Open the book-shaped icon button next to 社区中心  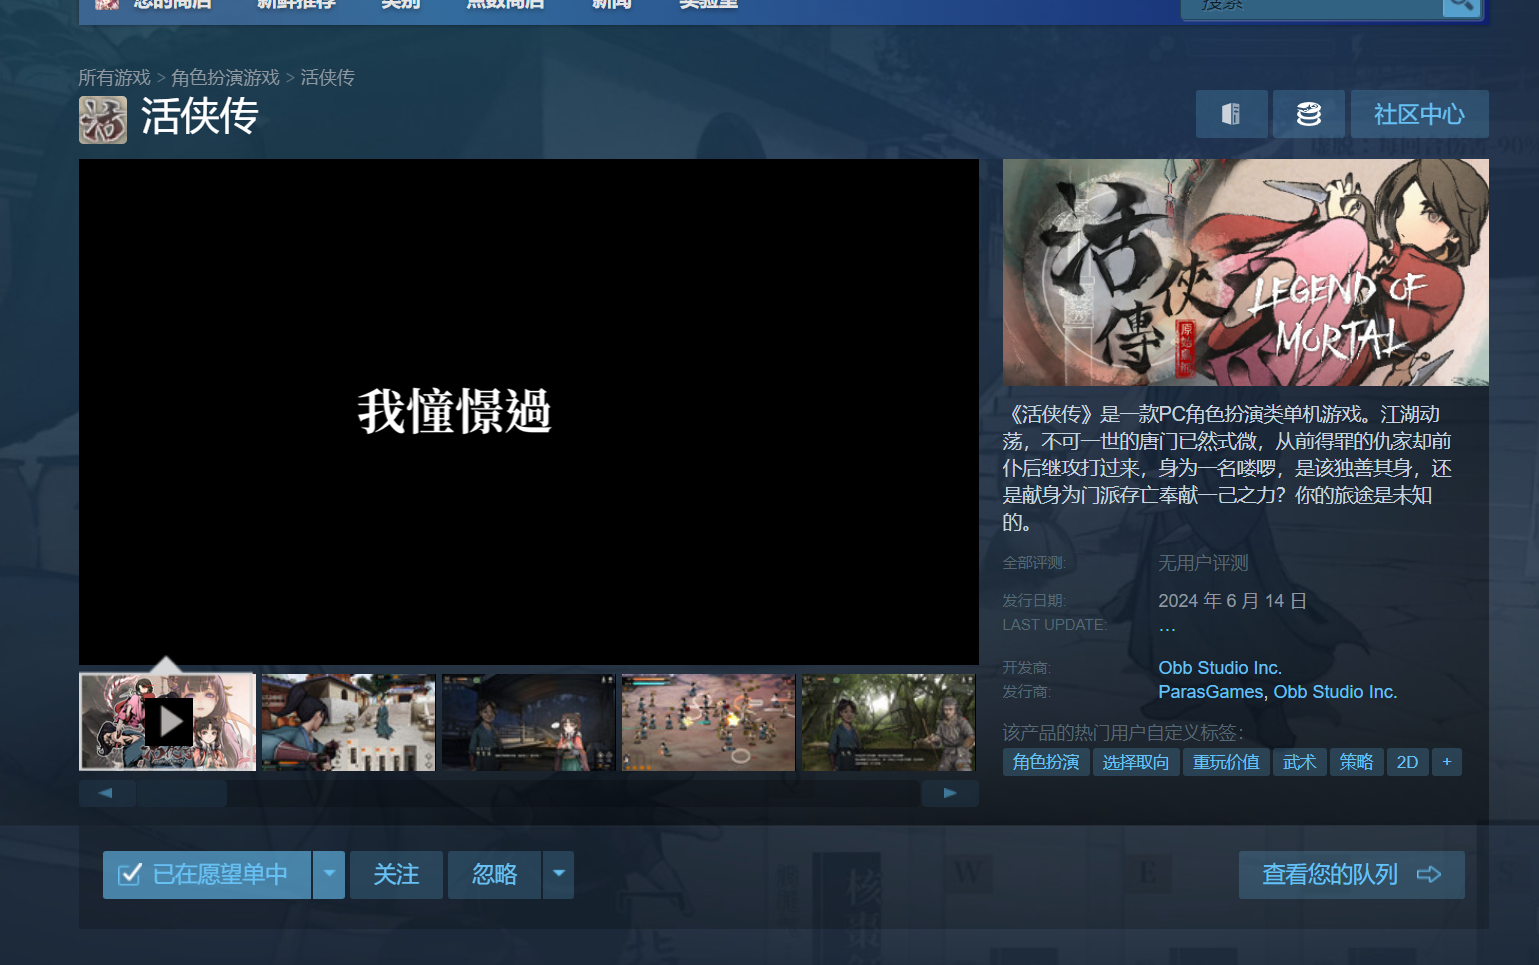1231,114
